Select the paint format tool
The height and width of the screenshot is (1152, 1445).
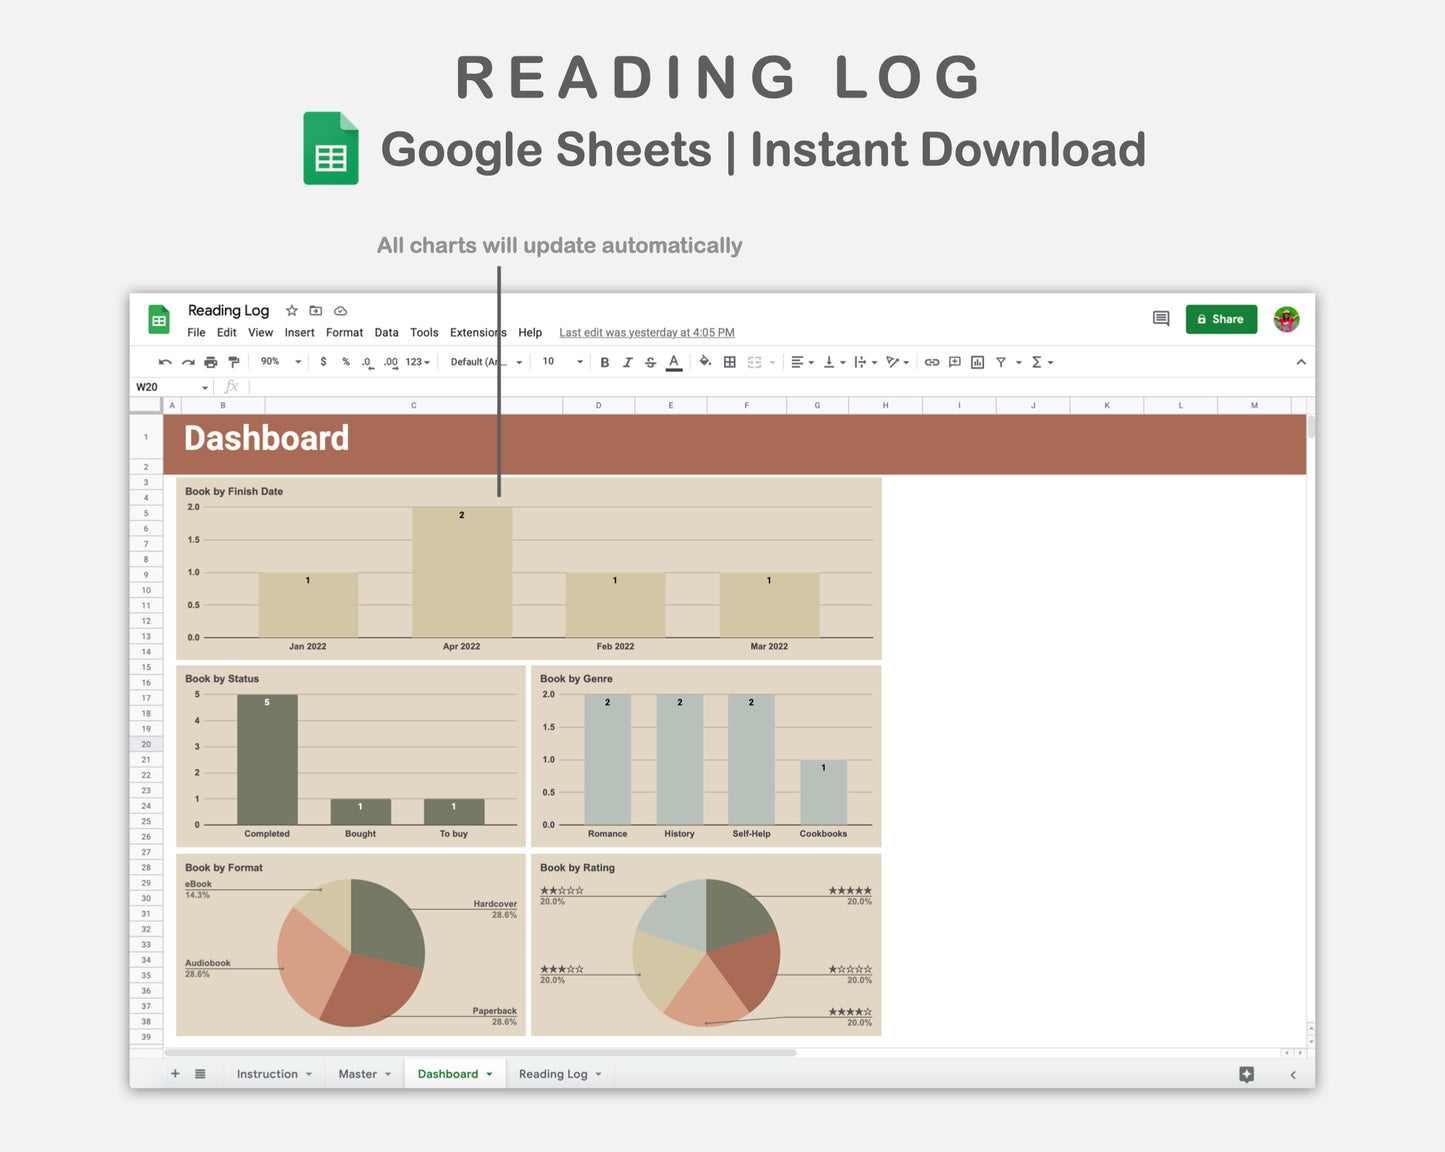pos(234,361)
